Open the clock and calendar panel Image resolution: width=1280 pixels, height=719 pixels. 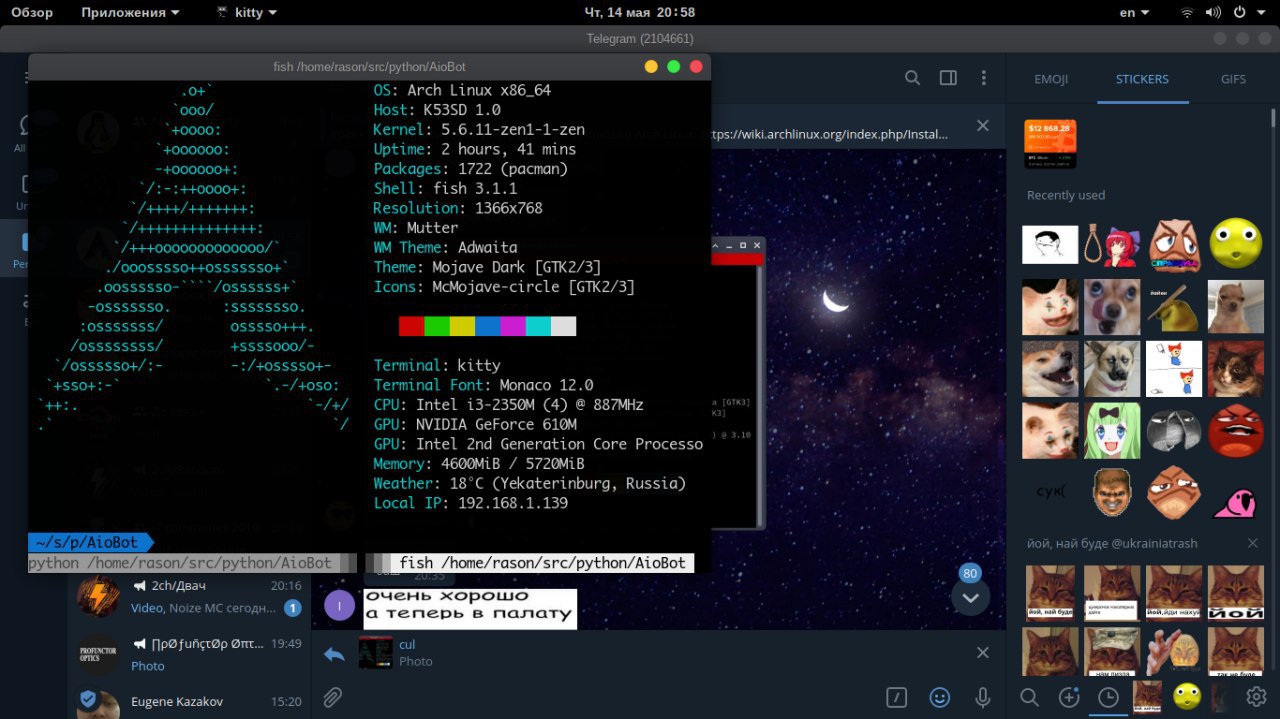coord(639,12)
